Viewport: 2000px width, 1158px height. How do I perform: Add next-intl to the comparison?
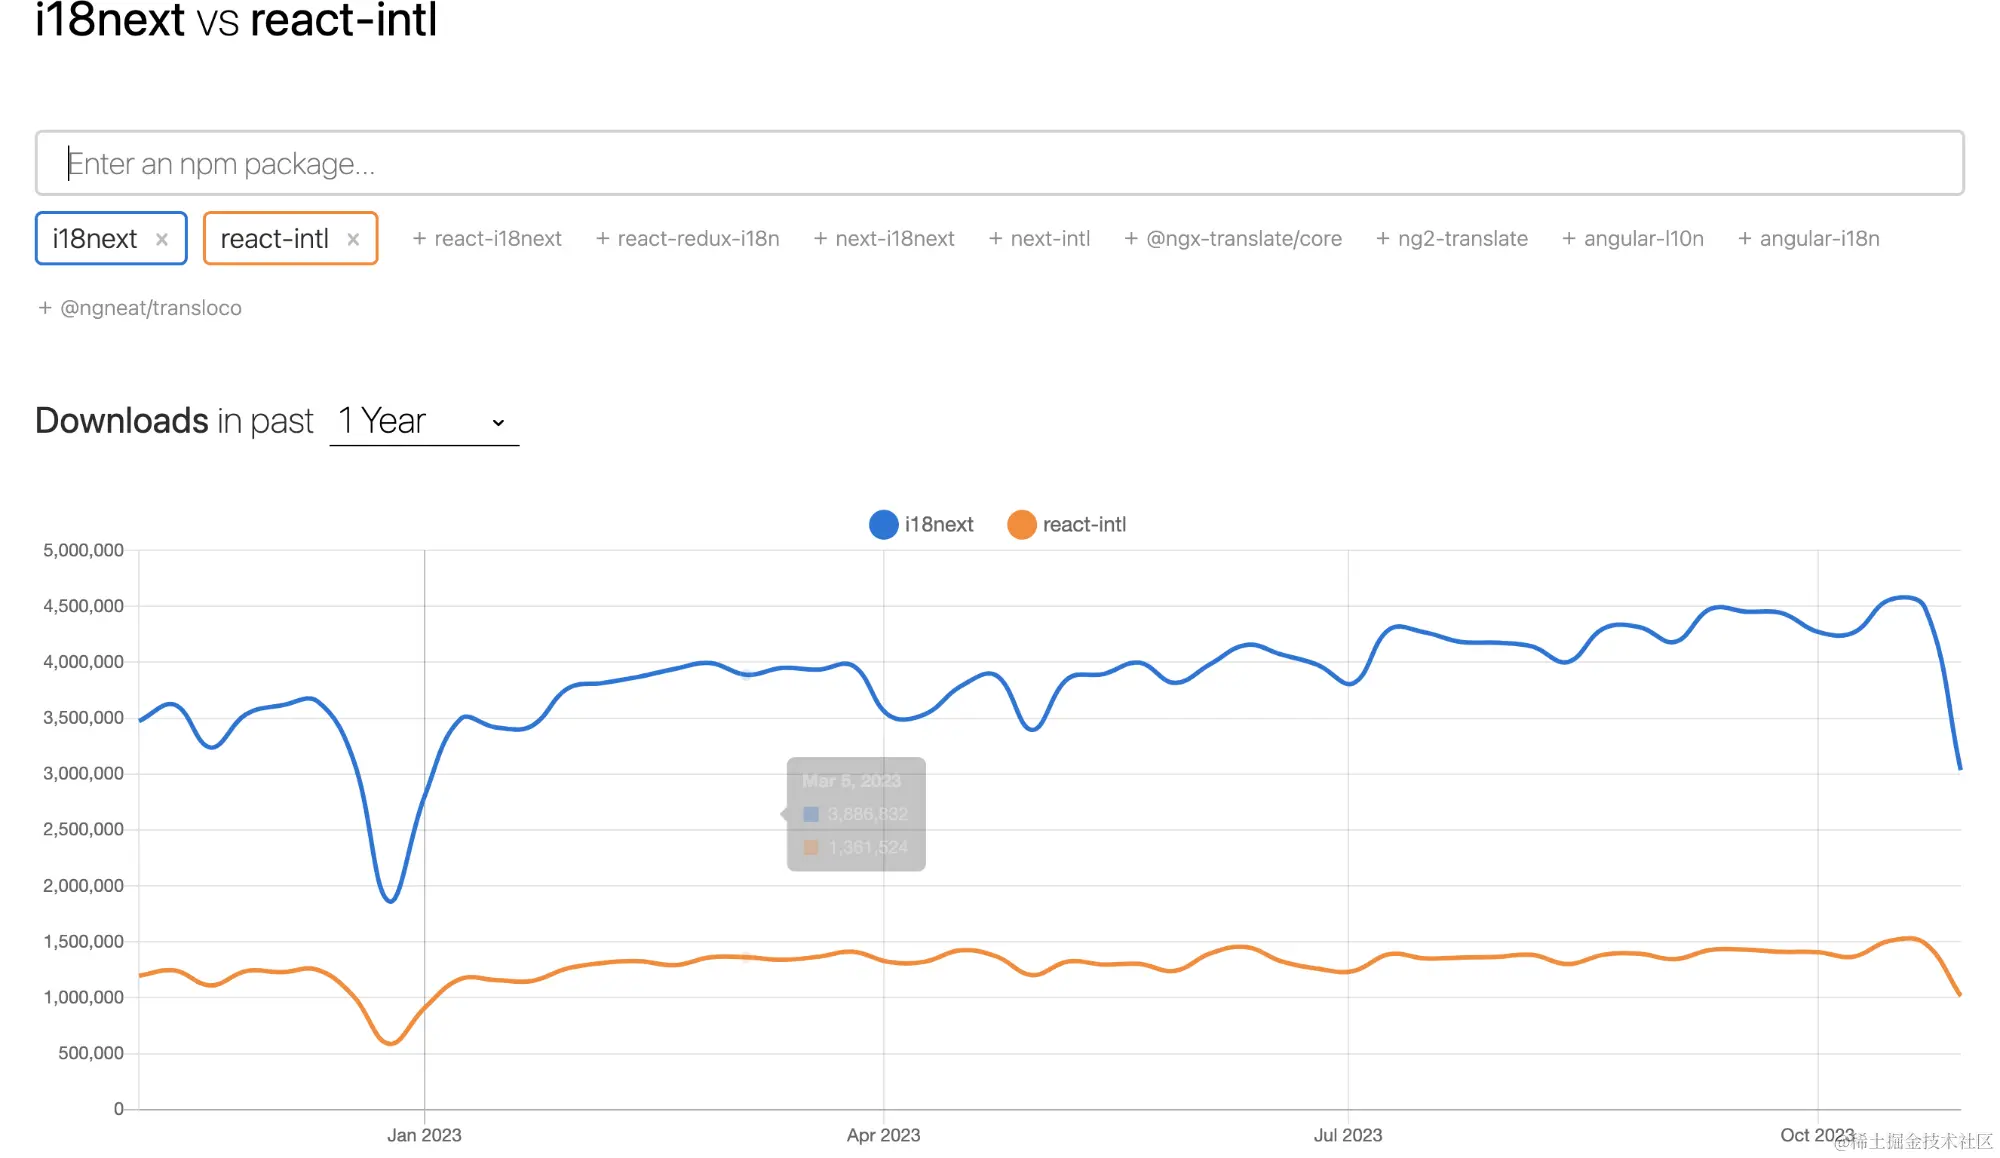pos(1039,239)
